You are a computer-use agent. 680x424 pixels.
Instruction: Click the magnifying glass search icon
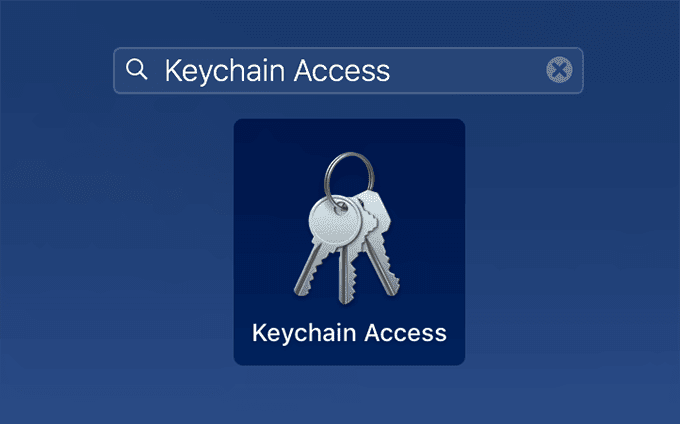(x=137, y=69)
